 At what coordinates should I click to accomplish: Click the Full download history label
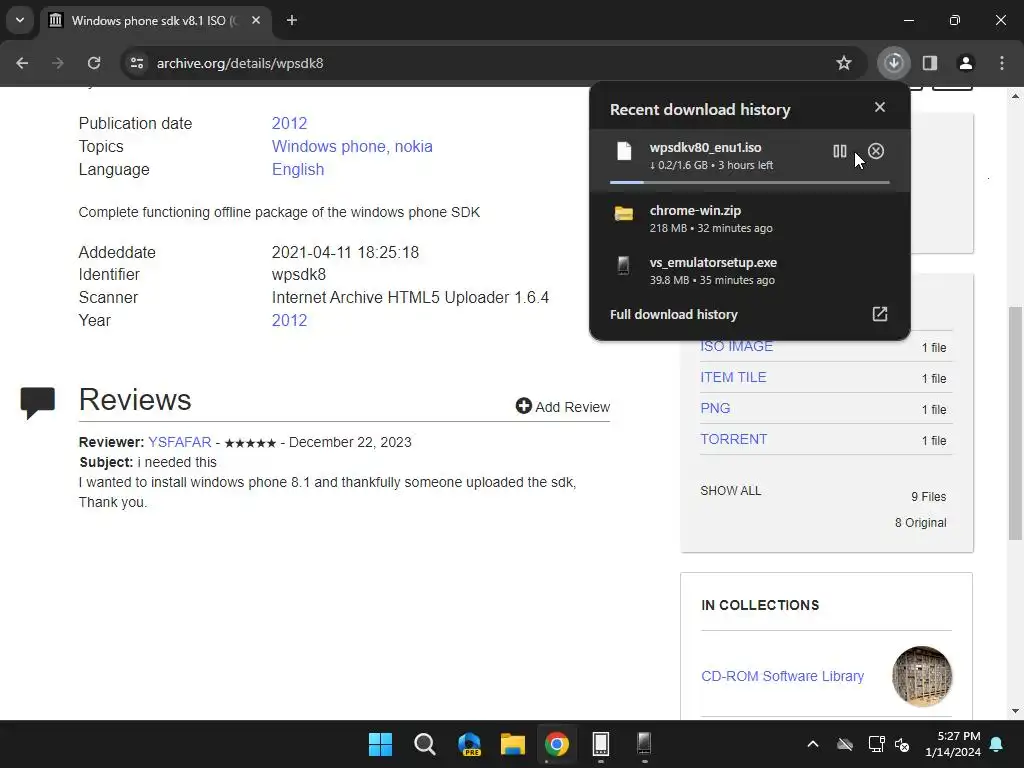point(673,315)
